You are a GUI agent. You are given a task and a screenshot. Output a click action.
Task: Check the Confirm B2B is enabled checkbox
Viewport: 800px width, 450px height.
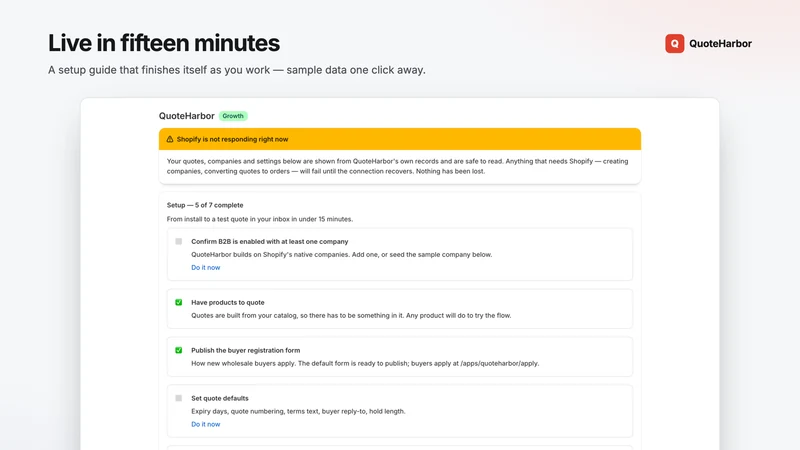tap(179, 241)
